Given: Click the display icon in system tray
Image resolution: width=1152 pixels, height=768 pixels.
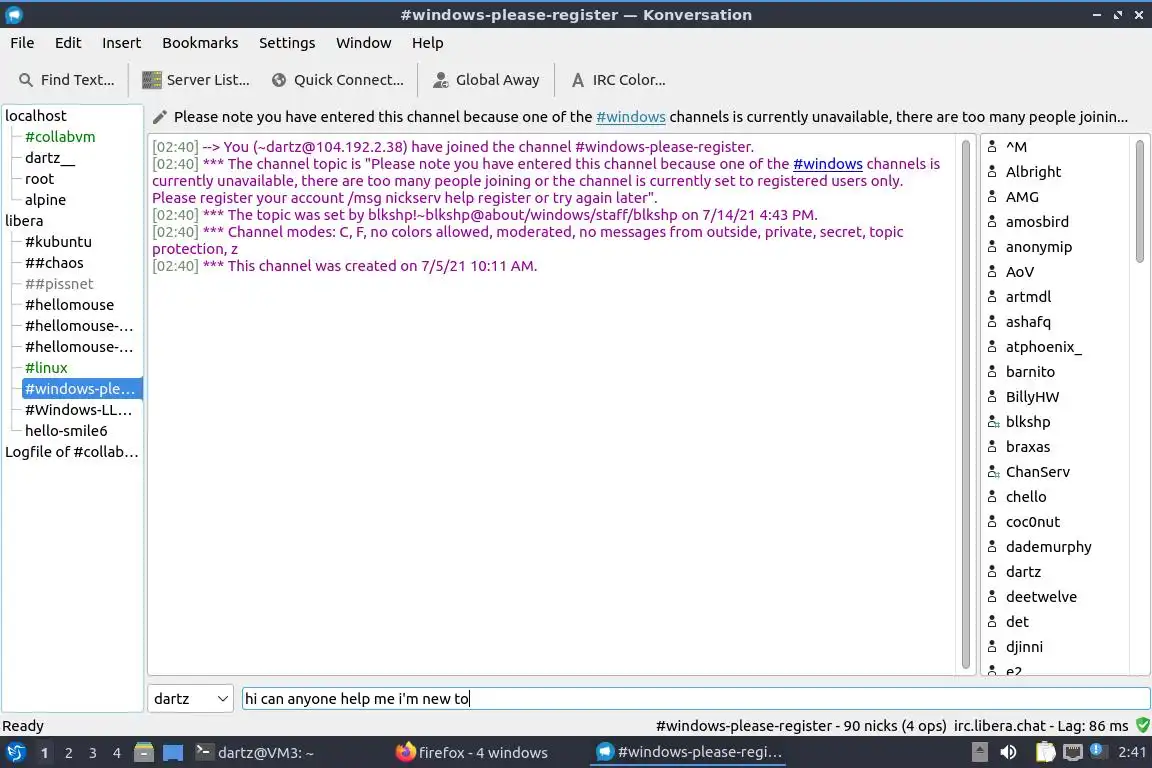Looking at the screenshot, I should [1073, 753].
